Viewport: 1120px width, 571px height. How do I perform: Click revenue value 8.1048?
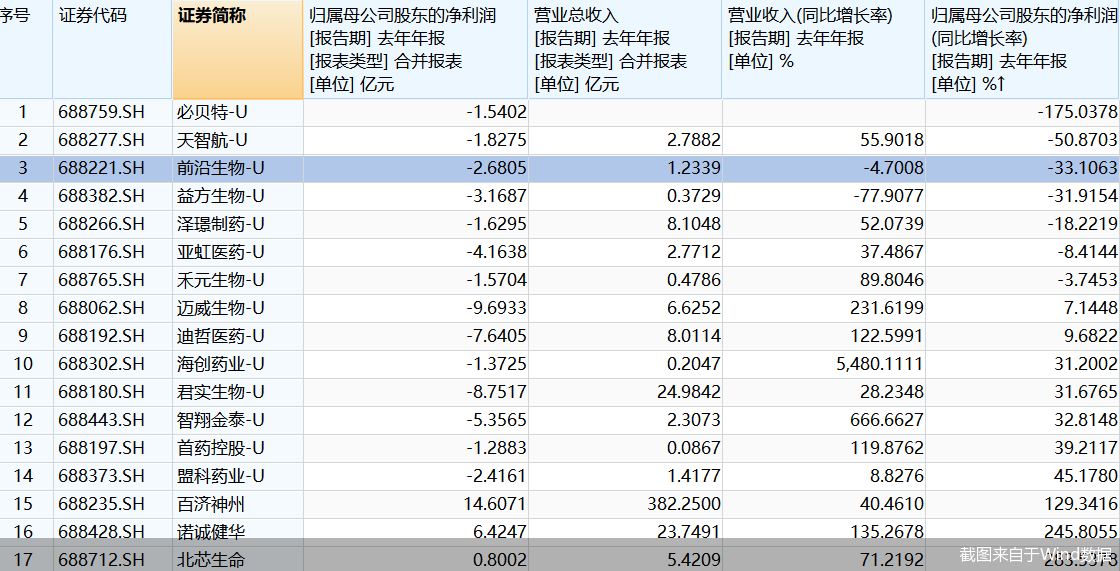point(694,224)
